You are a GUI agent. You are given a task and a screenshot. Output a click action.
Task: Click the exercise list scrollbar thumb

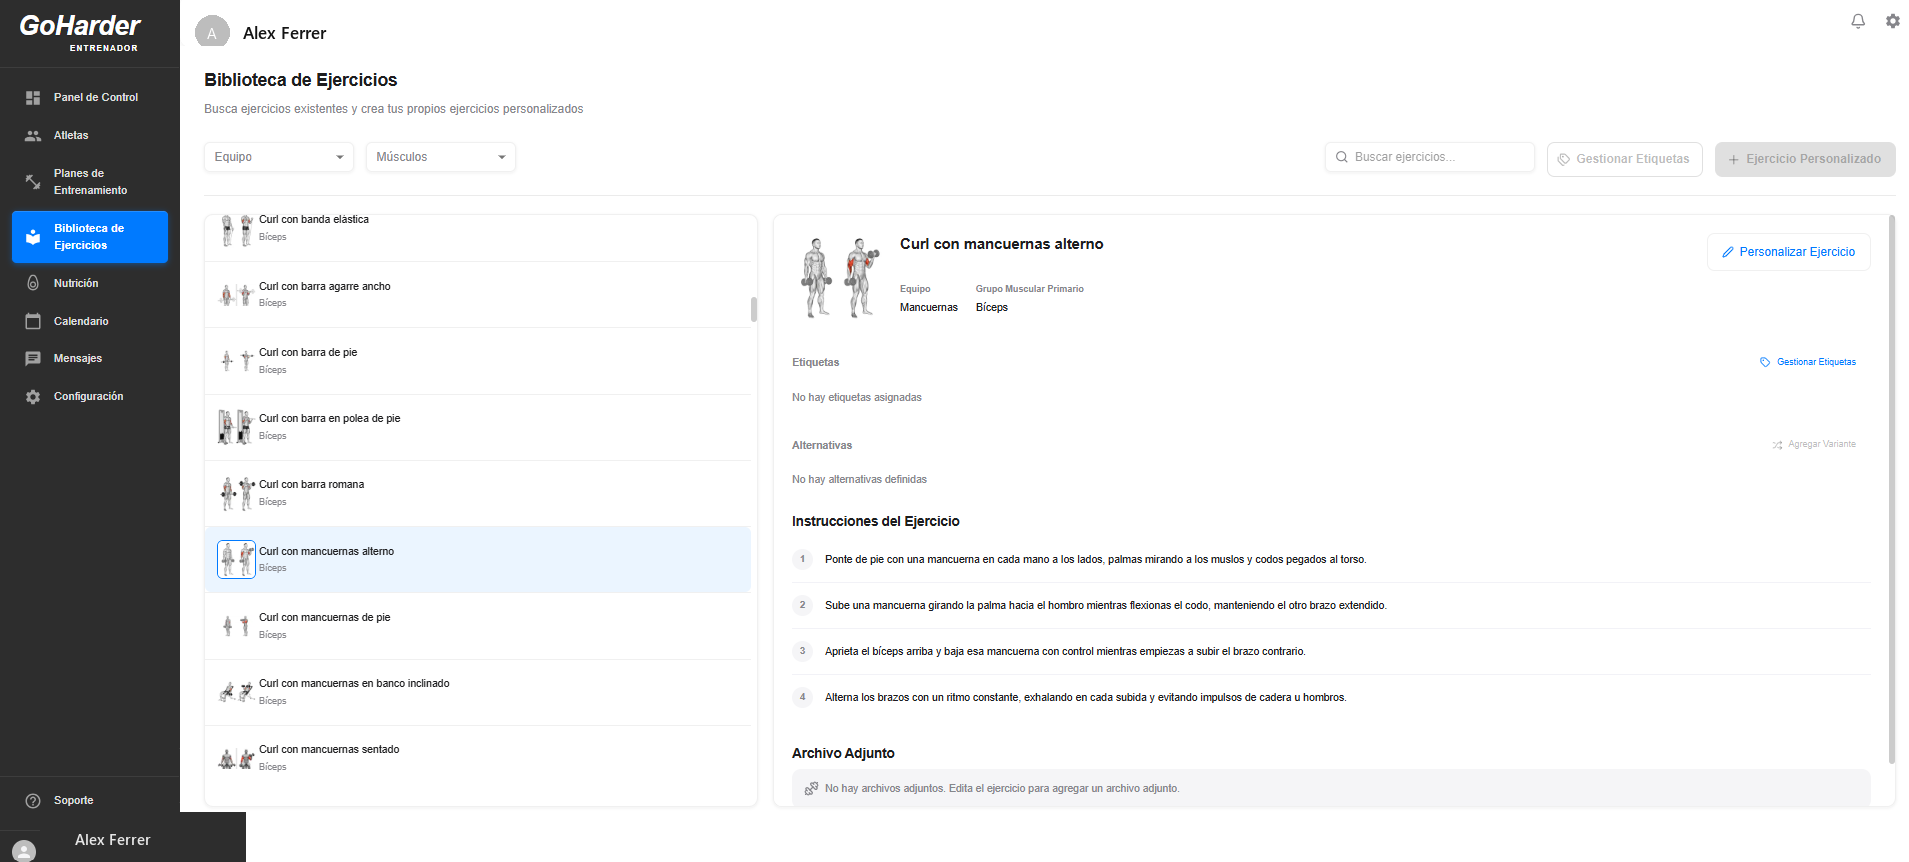[x=754, y=309]
